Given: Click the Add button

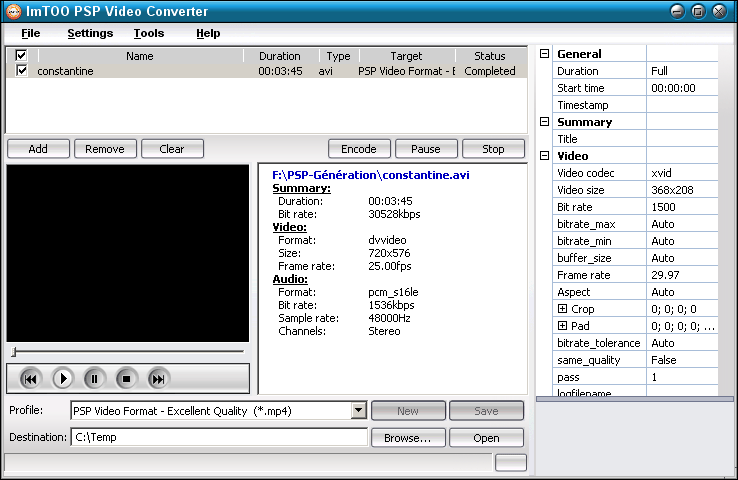Looking at the screenshot, I should click(38, 149).
